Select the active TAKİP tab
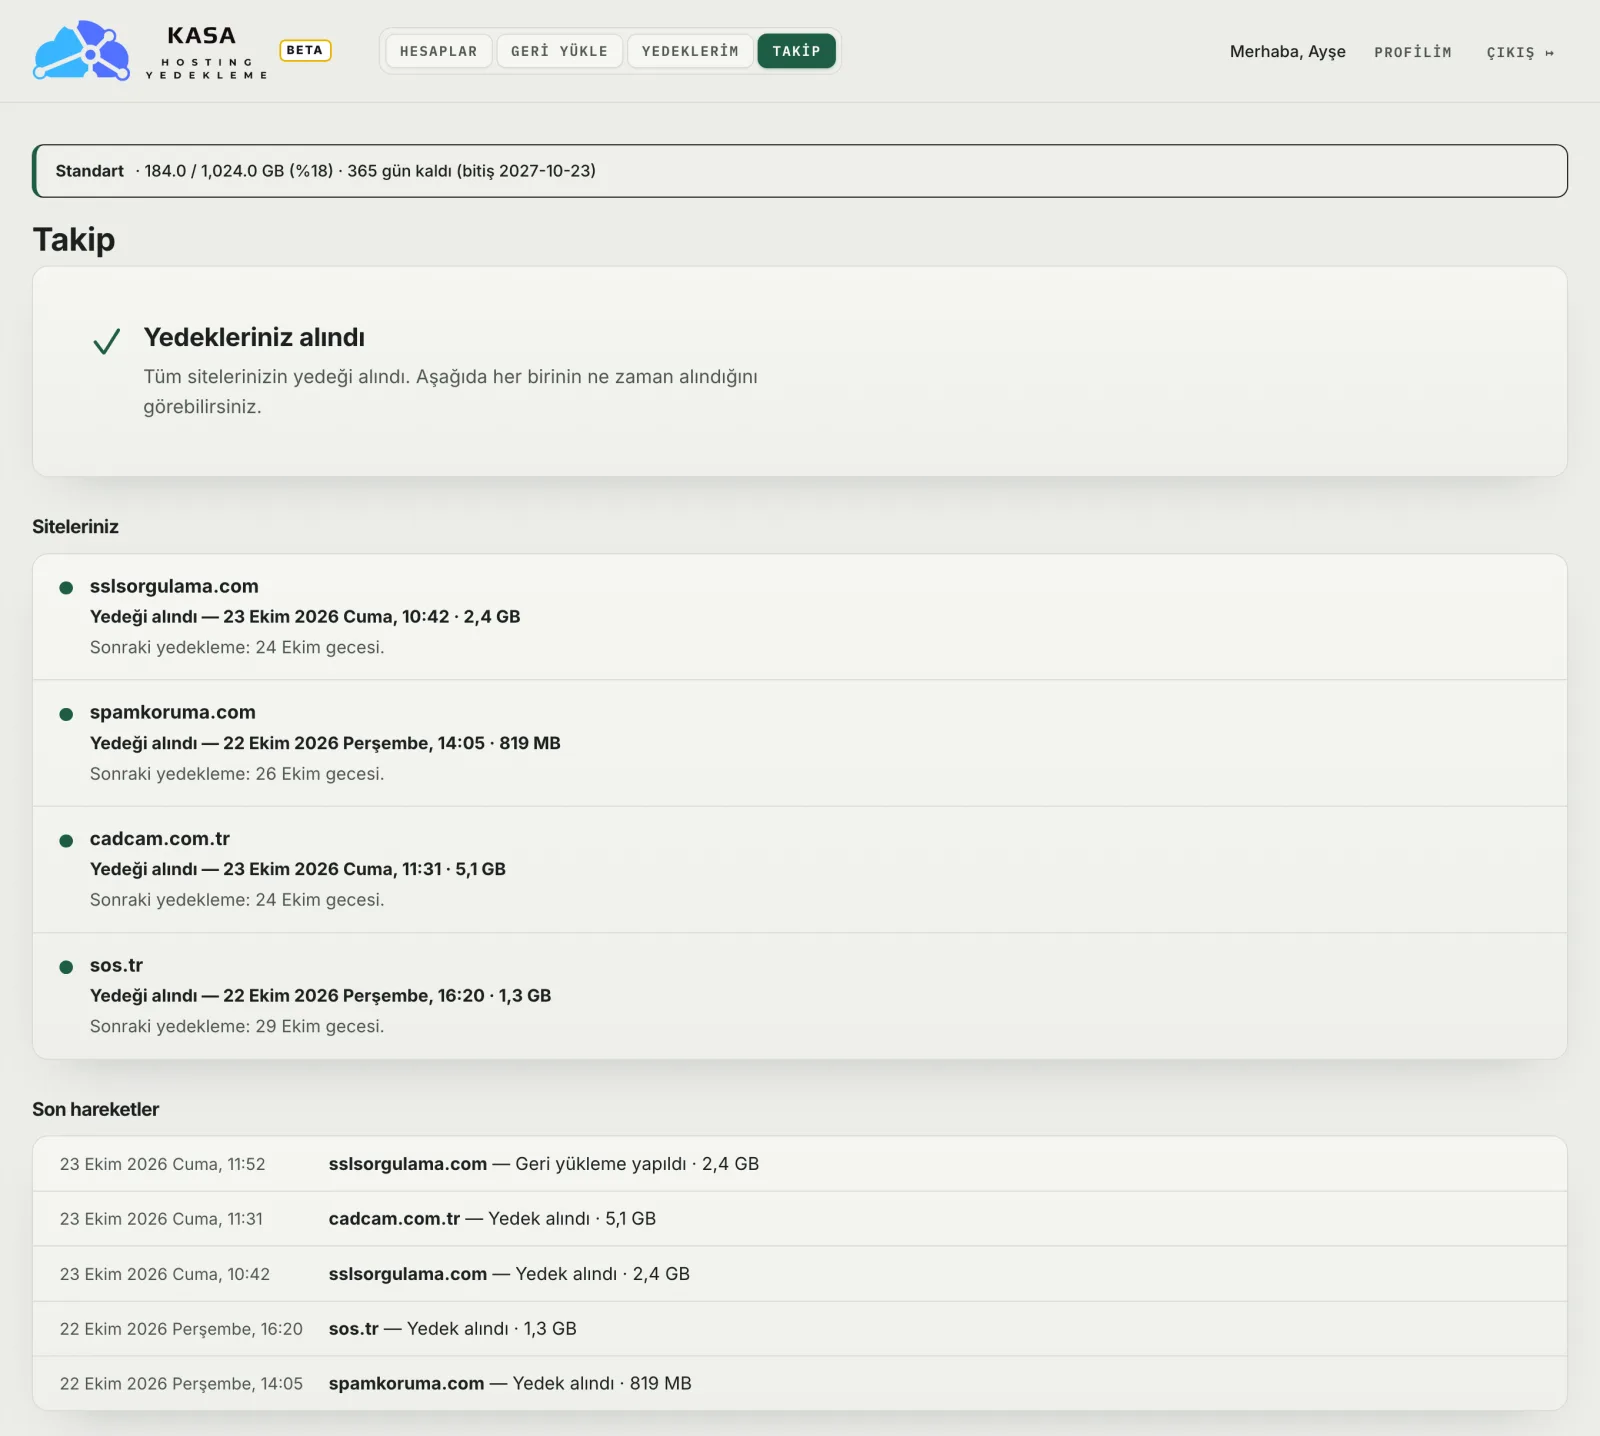Image resolution: width=1600 pixels, height=1436 pixels. 796,51
